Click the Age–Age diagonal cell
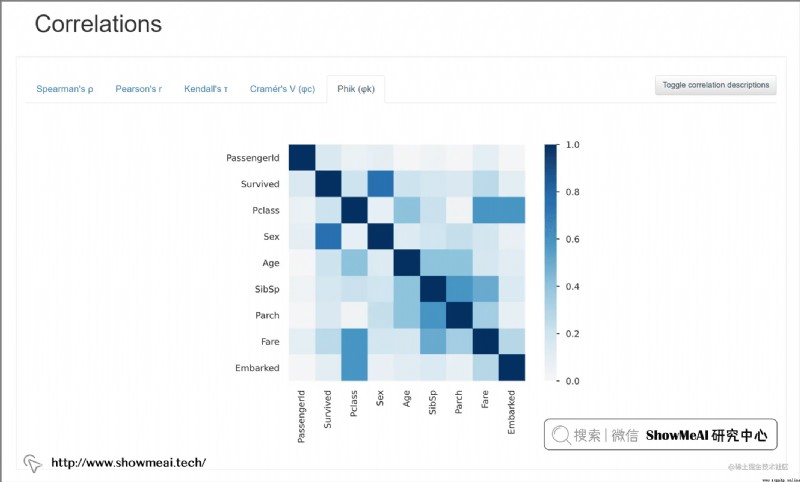The height and width of the screenshot is (482, 800). [407, 263]
